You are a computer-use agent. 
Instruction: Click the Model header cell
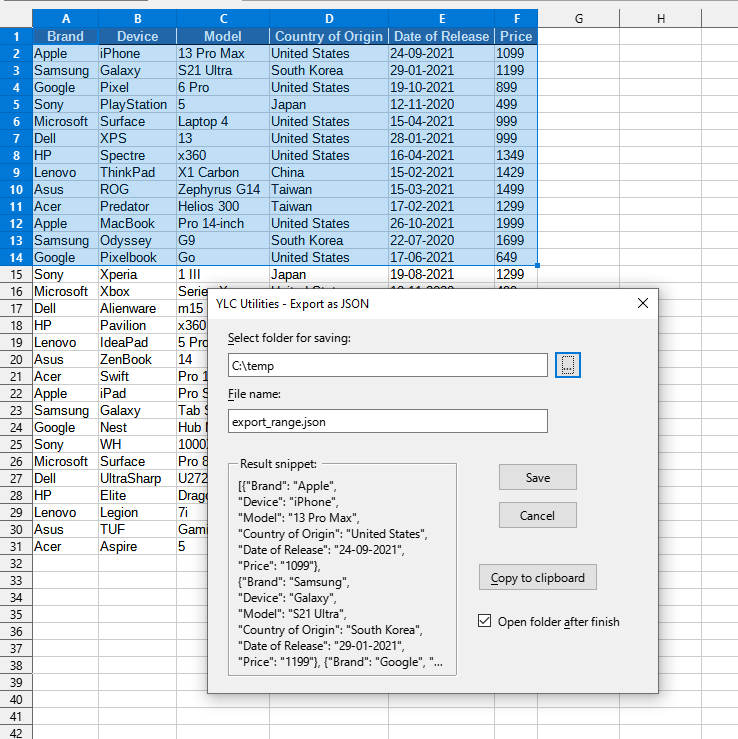pyautogui.click(x=223, y=36)
